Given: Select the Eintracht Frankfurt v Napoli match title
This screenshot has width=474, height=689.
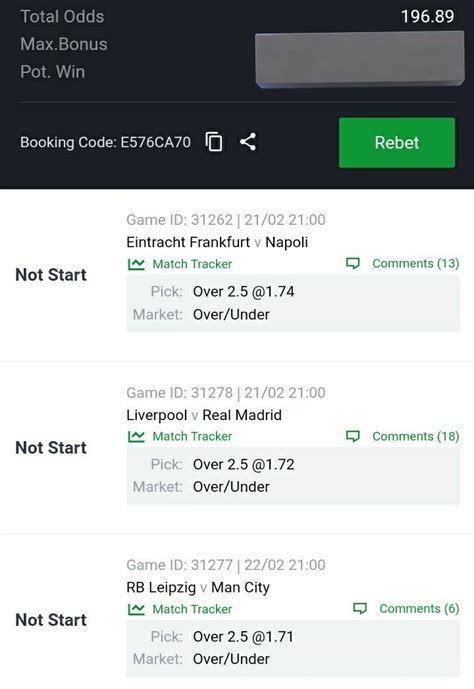Looking at the screenshot, I should coord(217,242).
